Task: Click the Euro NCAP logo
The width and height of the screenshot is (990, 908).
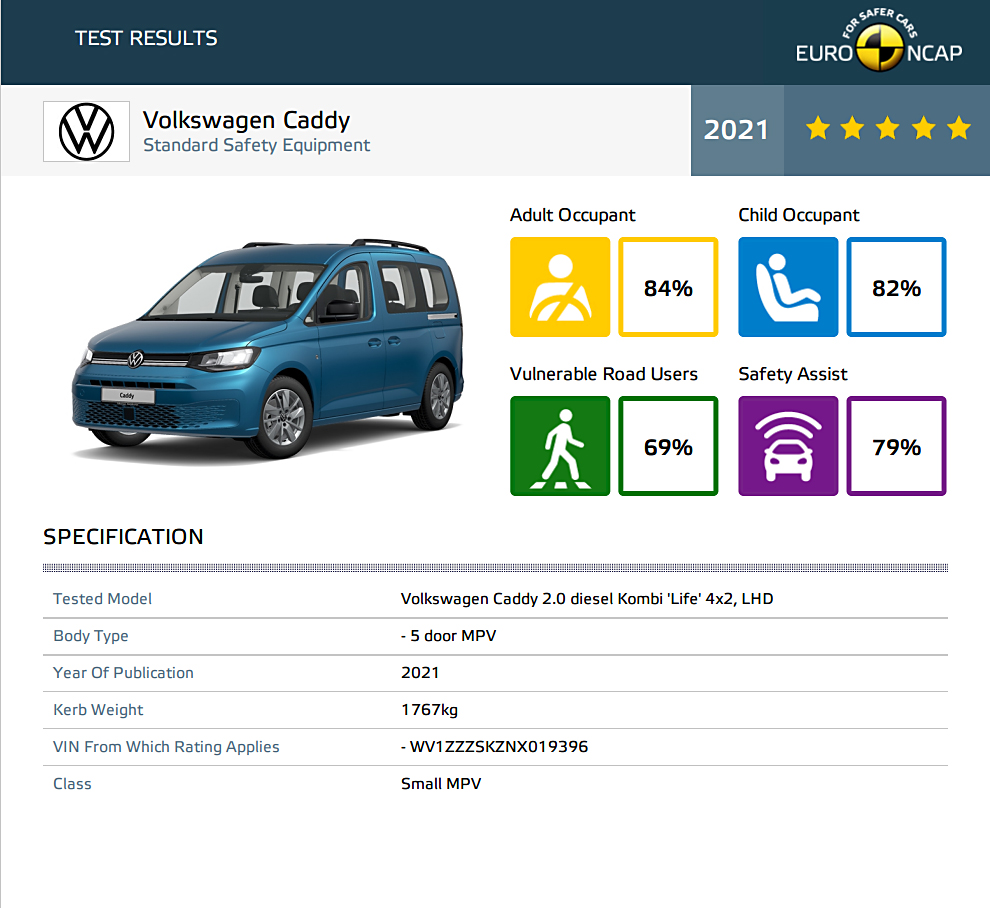Action: (879, 40)
